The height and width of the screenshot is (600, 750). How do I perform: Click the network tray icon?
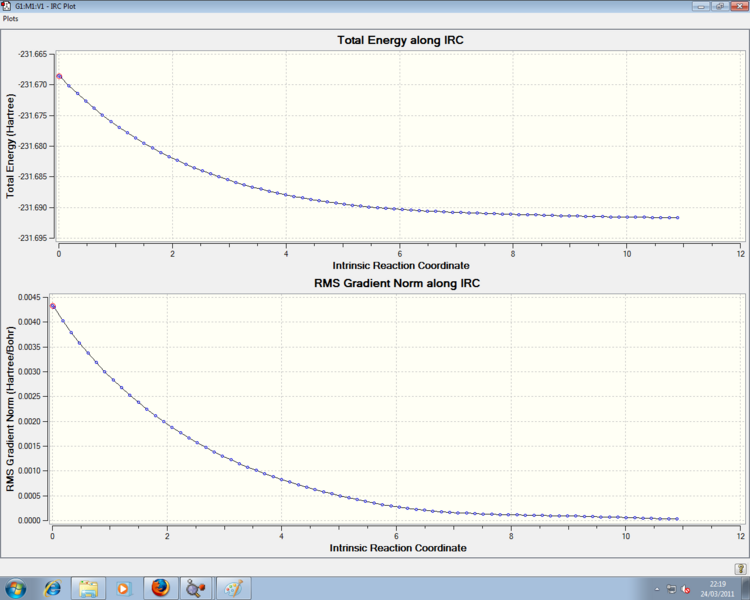(672, 589)
